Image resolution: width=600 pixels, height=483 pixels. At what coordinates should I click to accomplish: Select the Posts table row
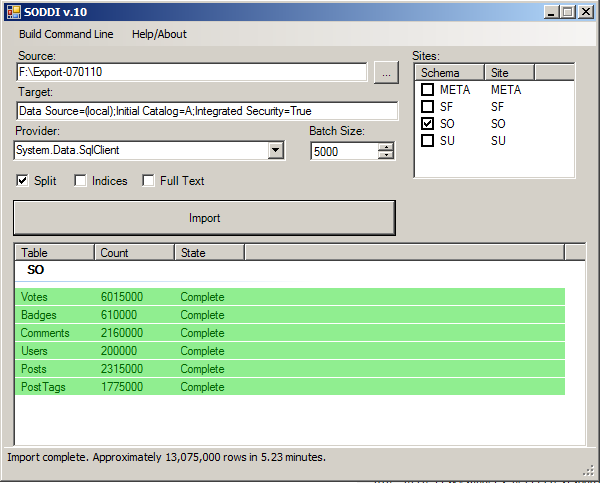pos(290,369)
